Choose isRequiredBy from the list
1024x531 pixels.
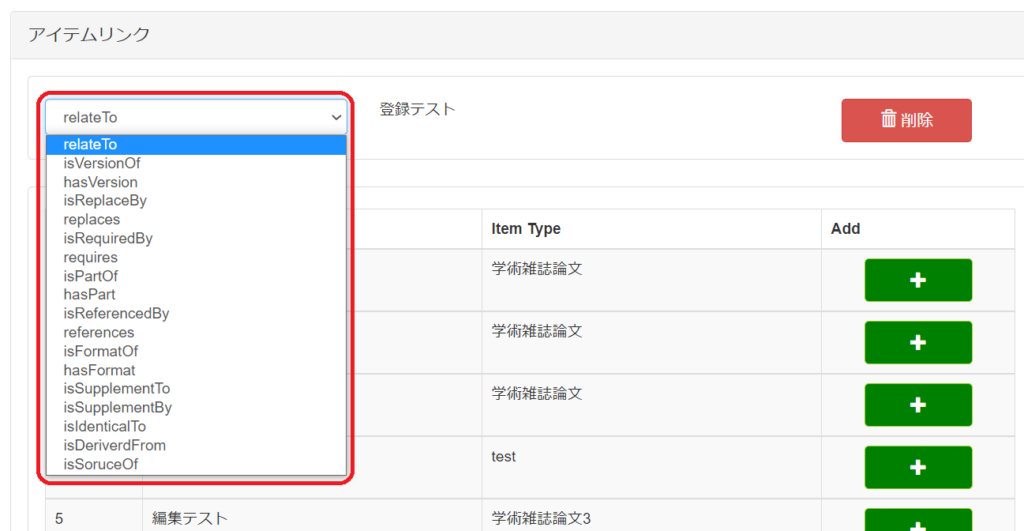pyautogui.click(x=108, y=238)
